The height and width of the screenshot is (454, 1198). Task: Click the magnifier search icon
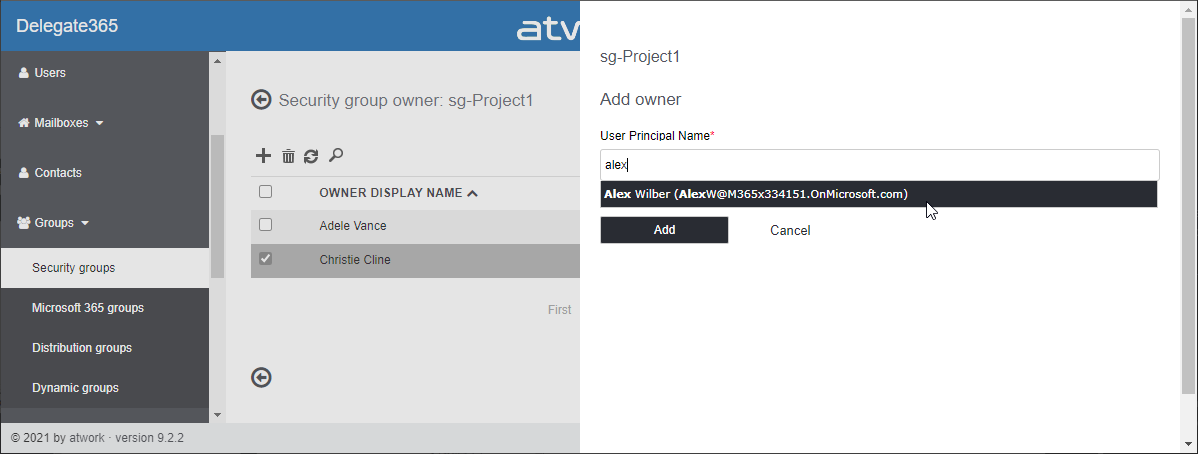(x=336, y=155)
